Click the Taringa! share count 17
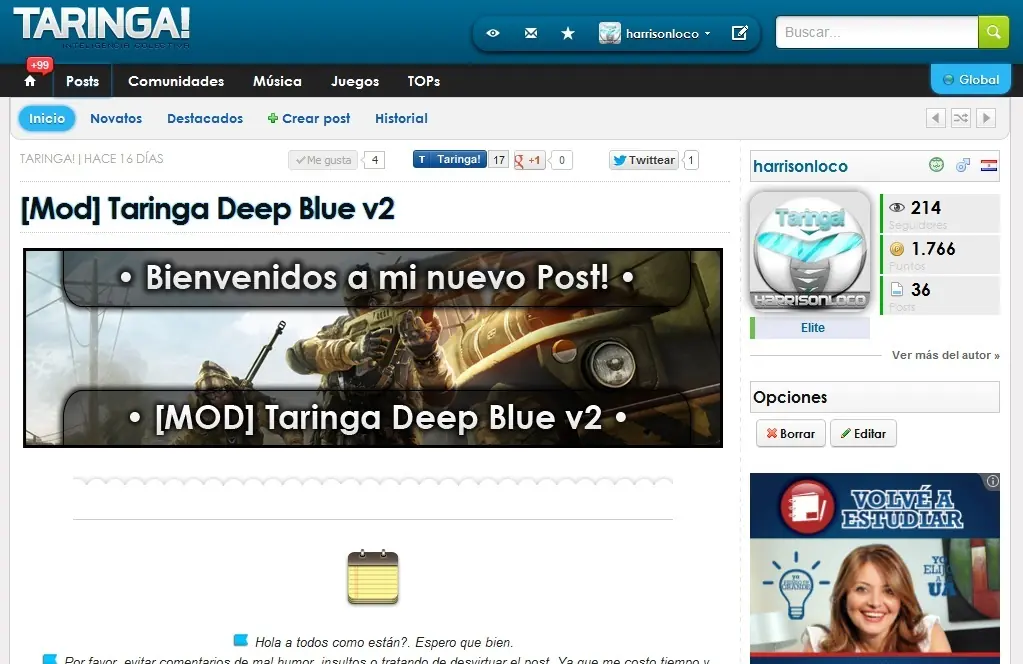 click(499, 160)
